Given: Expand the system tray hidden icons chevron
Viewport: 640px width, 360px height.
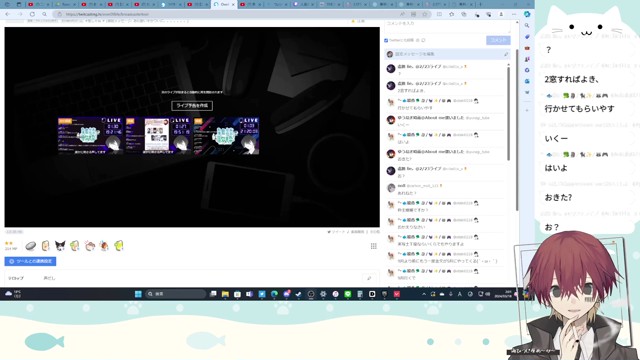Looking at the screenshot, I should pyautogui.click(x=424, y=294).
